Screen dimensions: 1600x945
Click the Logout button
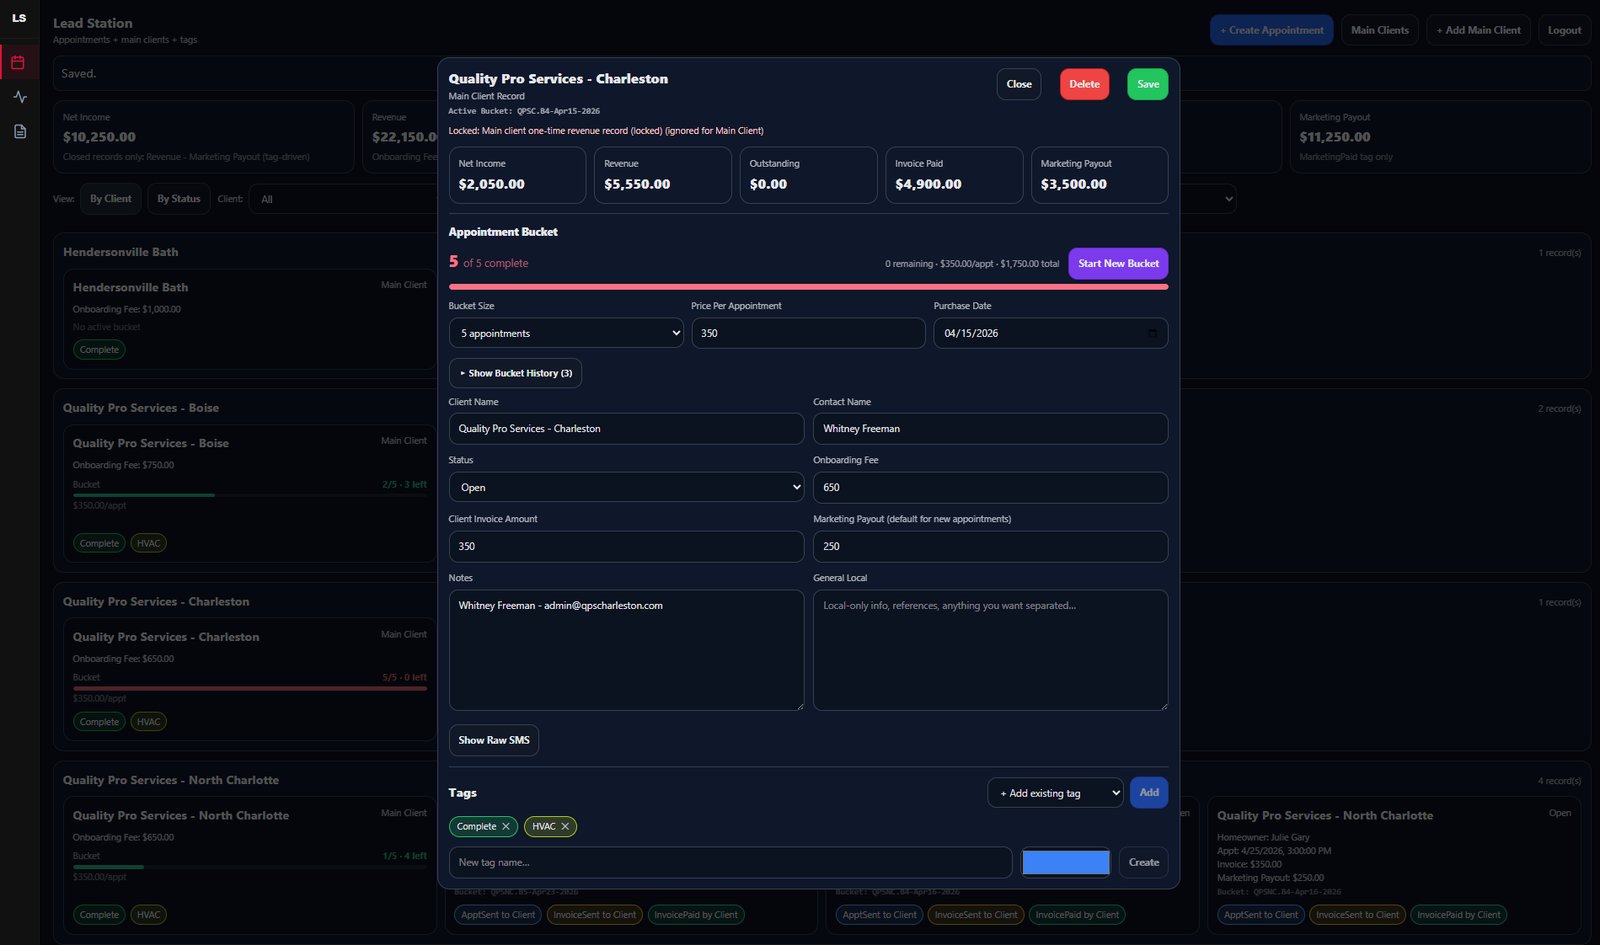tap(1565, 30)
